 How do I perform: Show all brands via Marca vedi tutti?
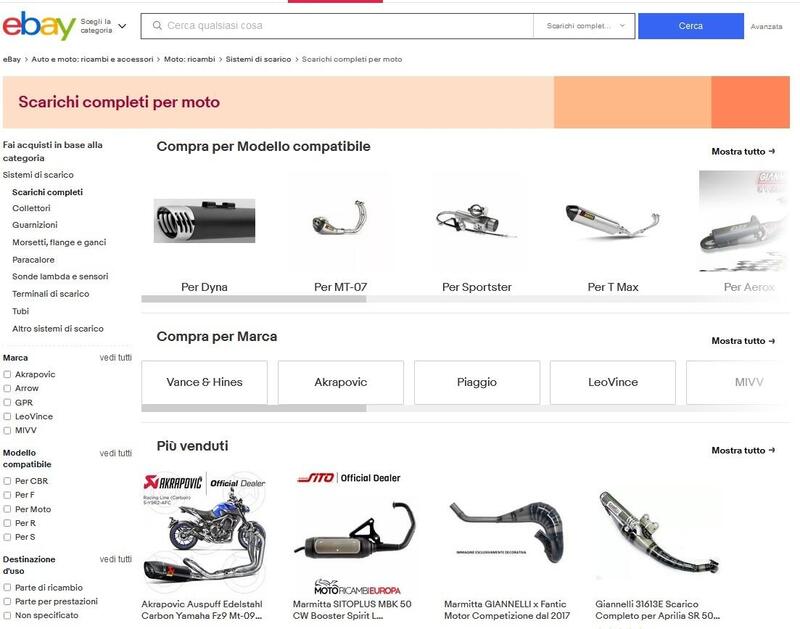pyautogui.click(x=115, y=358)
